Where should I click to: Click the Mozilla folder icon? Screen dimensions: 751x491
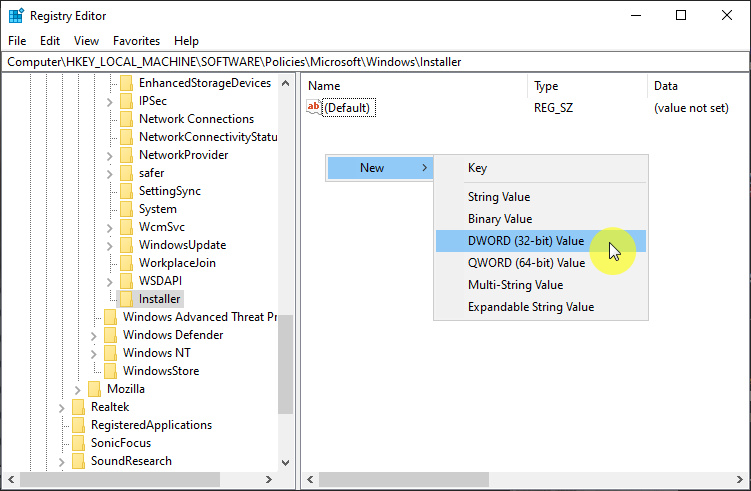pos(94,389)
